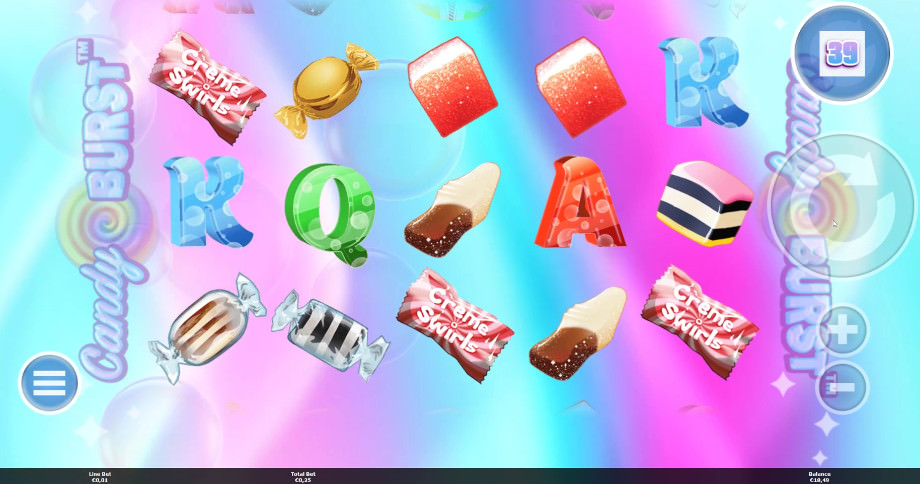
Task: Open the 39 counter button
Action: coord(842,53)
